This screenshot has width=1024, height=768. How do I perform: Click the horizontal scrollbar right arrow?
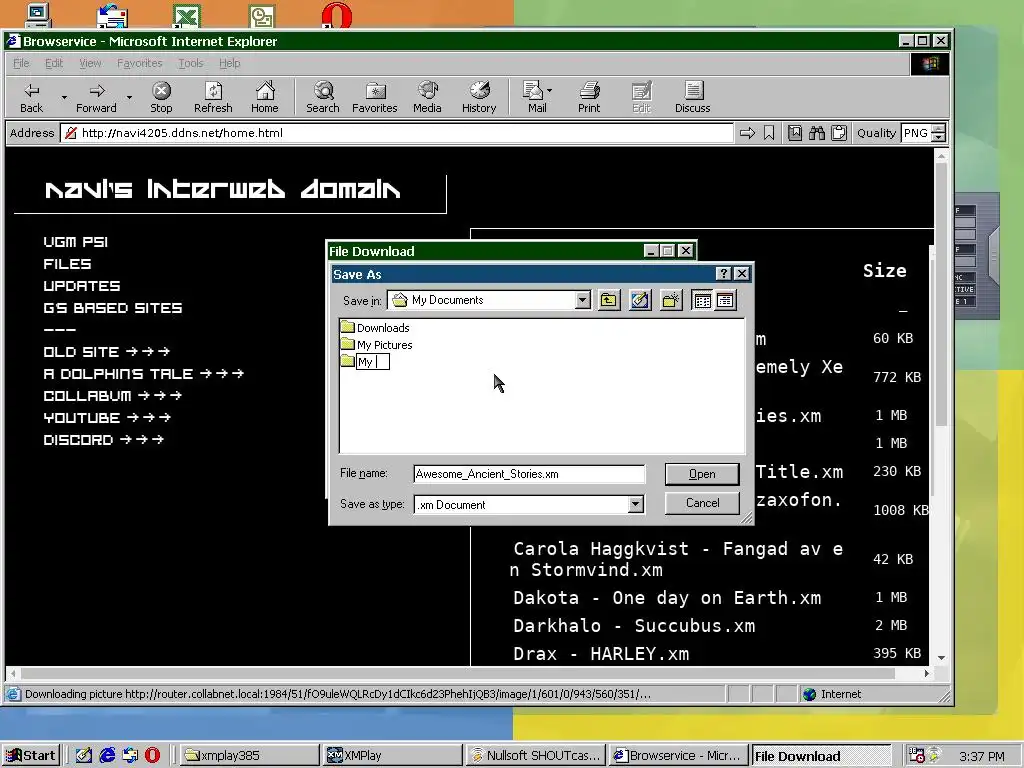(927, 673)
